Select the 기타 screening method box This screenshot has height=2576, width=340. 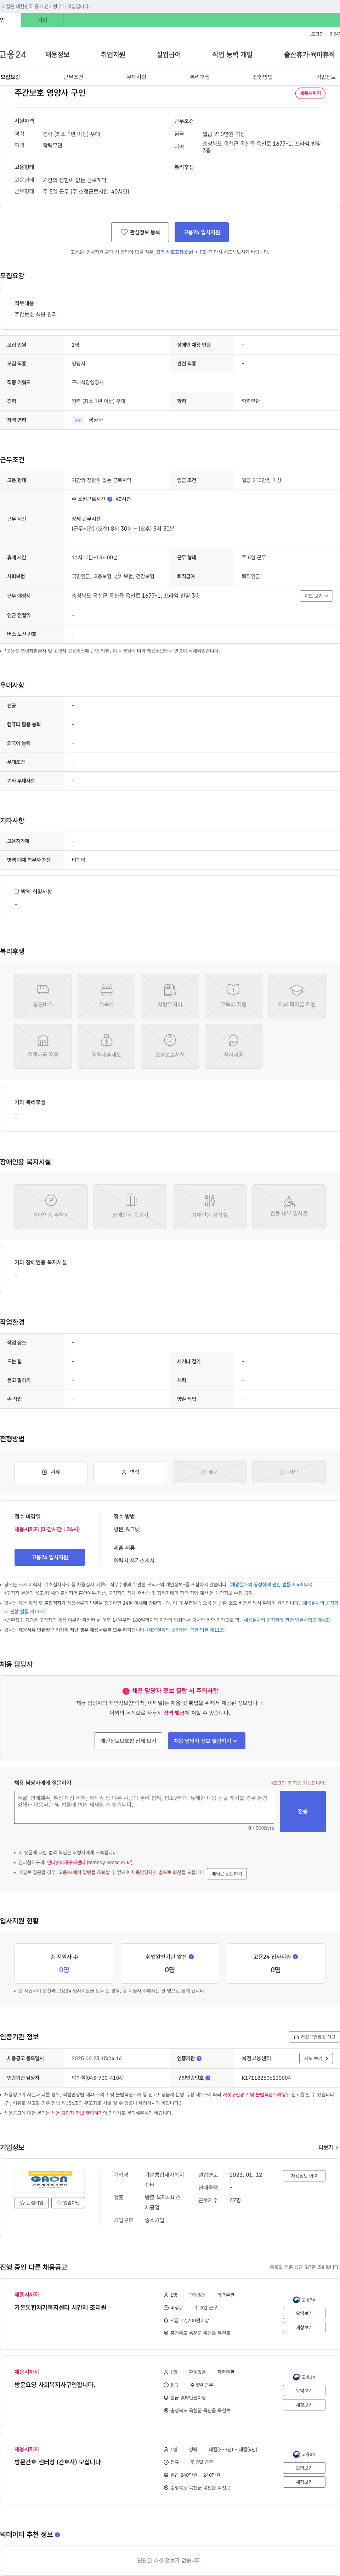[289, 1472]
